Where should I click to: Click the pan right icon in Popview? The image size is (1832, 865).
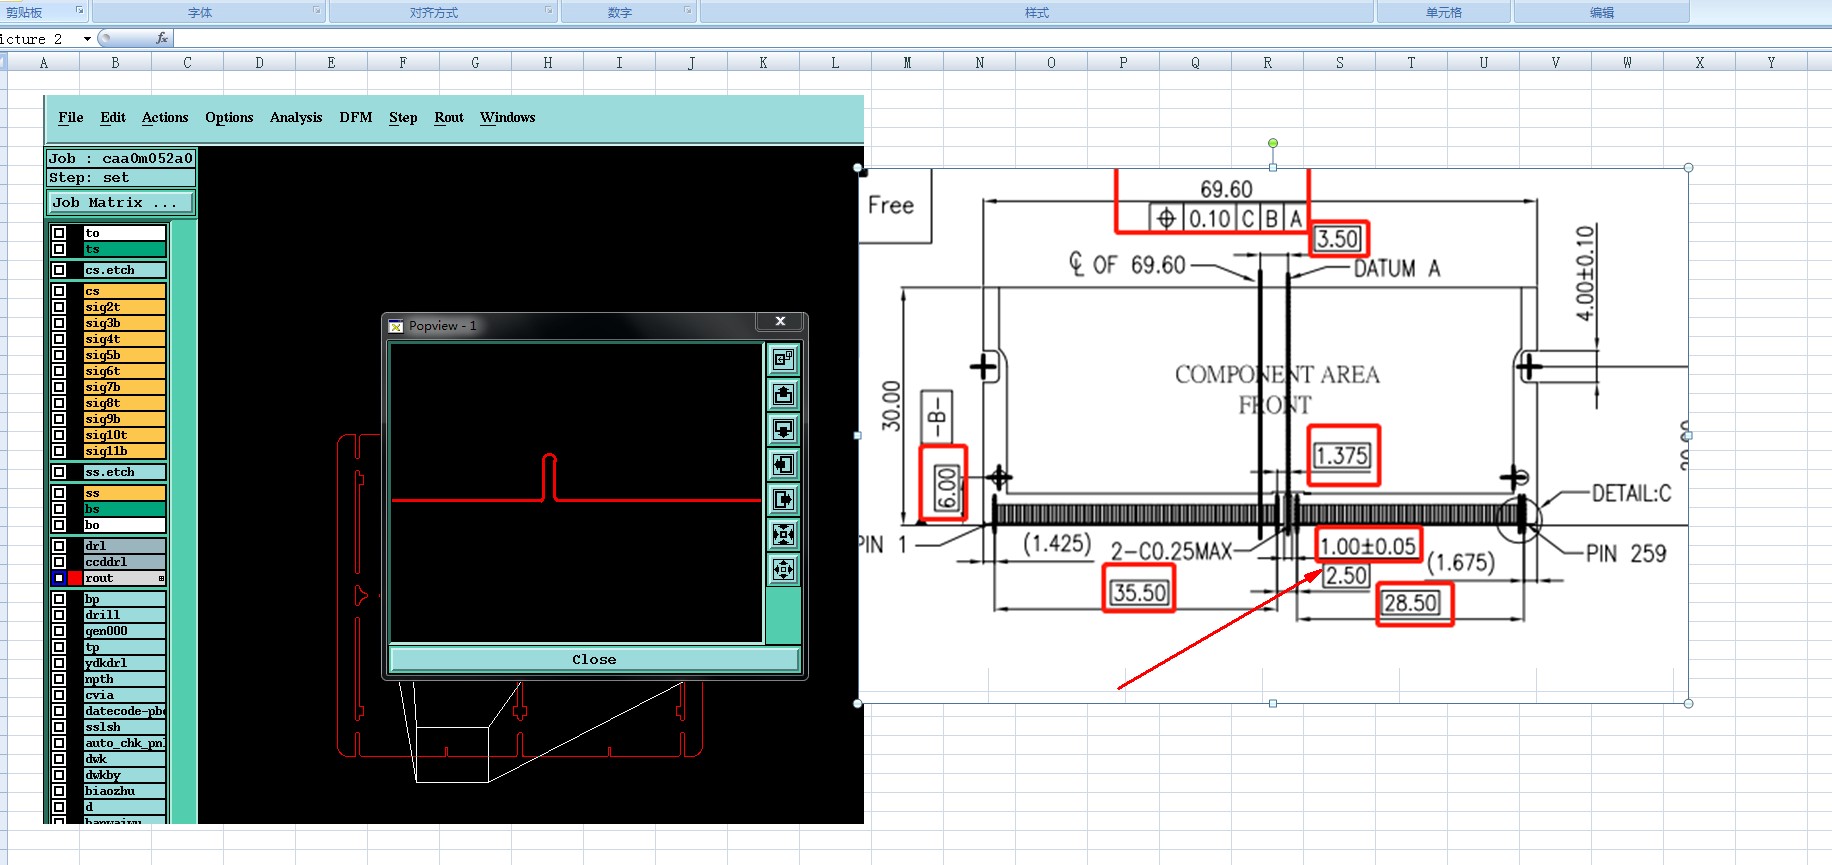point(783,499)
